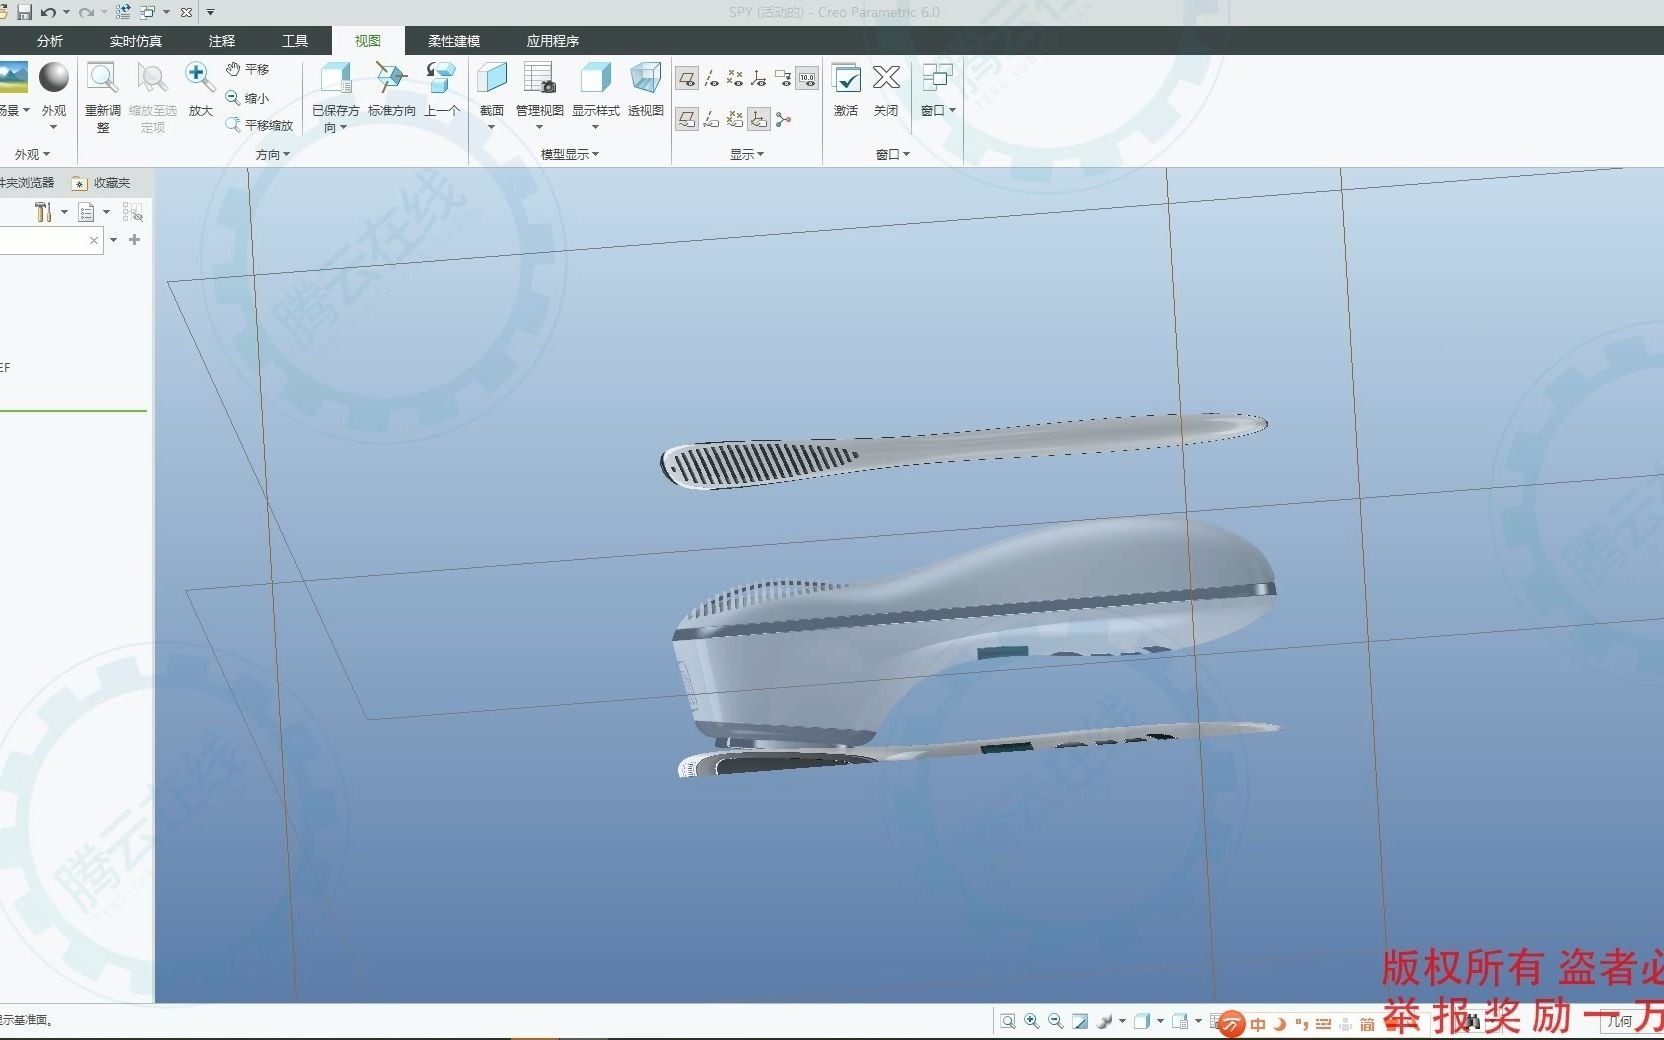Zoom in using the bottom toolbar icon
Viewport: 1664px width, 1040px height.
click(x=1032, y=1021)
